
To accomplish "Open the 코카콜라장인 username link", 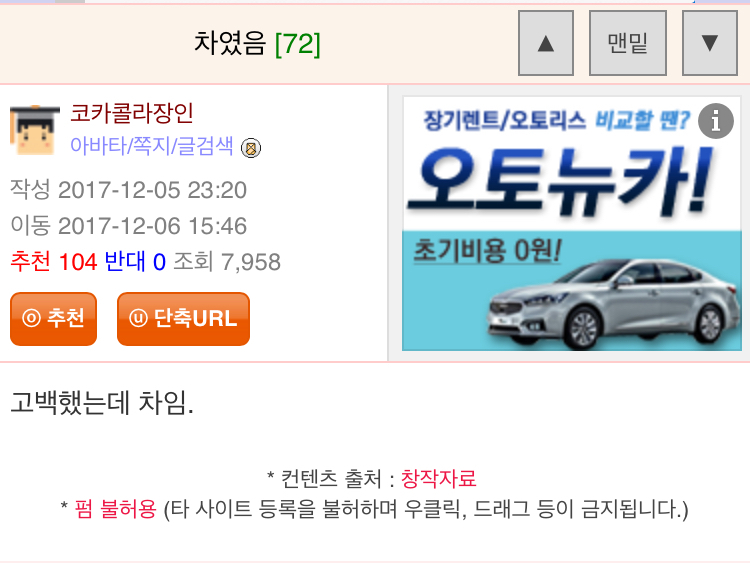I will [132, 113].
